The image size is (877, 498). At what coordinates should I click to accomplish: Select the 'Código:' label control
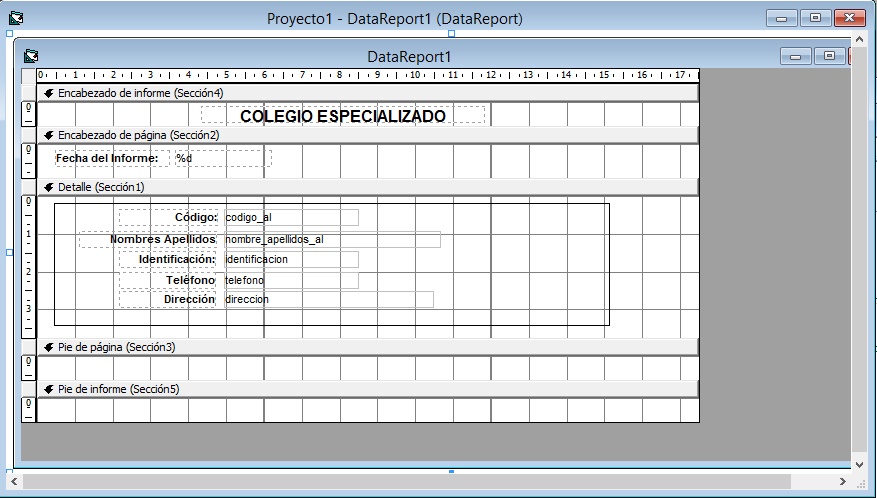click(x=168, y=217)
